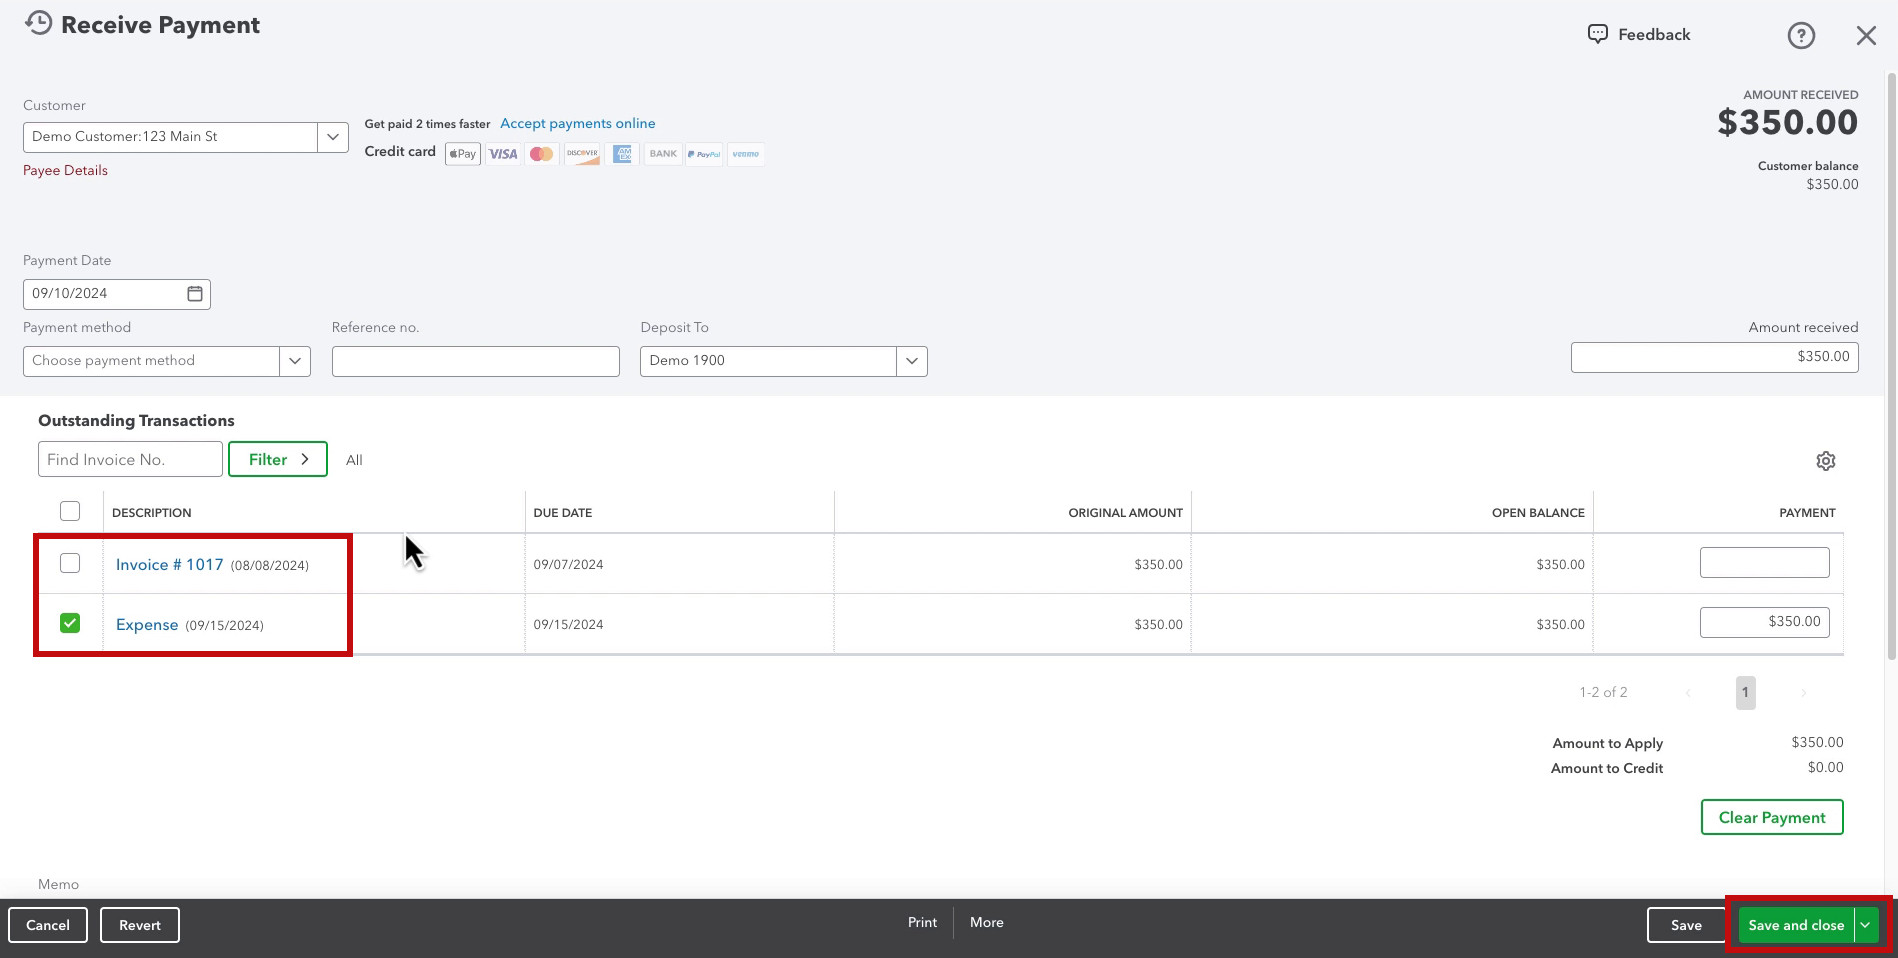Select the Venmo icon
Screen dimensions: 1898x958
tap(745, 154)
